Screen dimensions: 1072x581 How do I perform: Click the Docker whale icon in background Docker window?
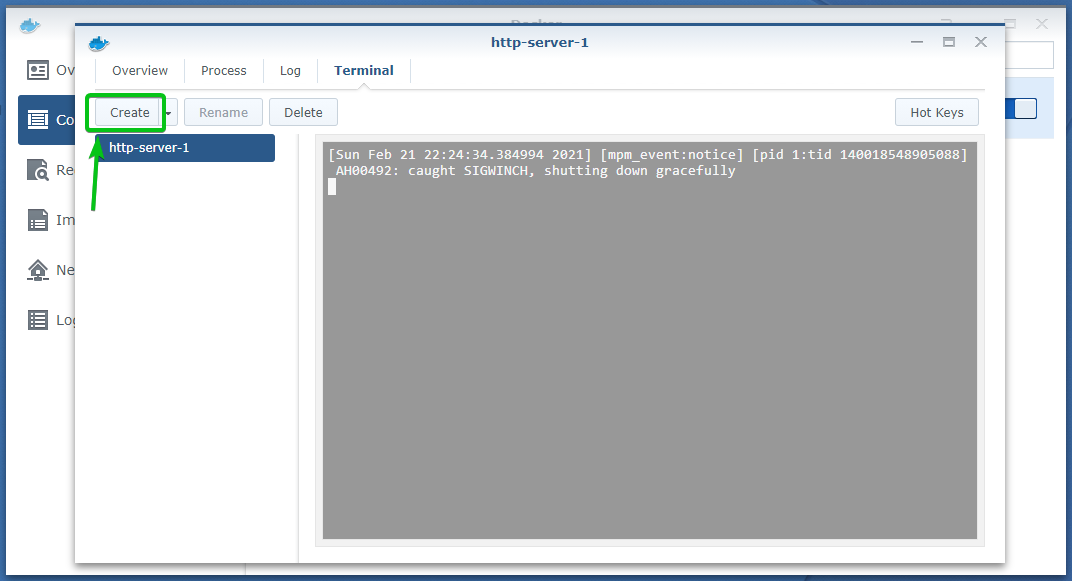pyautogui.click(x=29, y=26)
